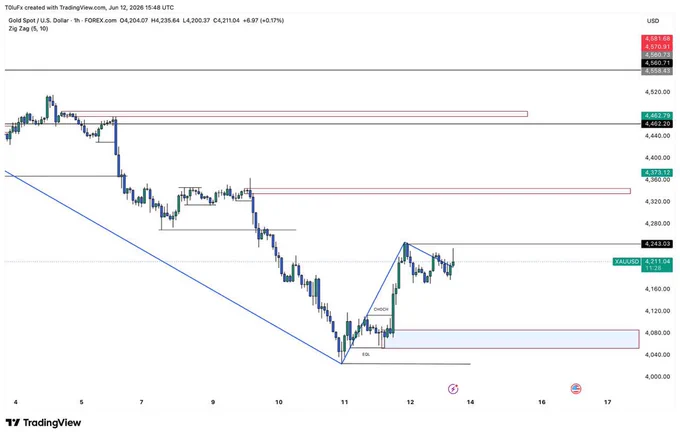Click date label 14 on time axis
This screenshot has height=437, width=680.
471,402
